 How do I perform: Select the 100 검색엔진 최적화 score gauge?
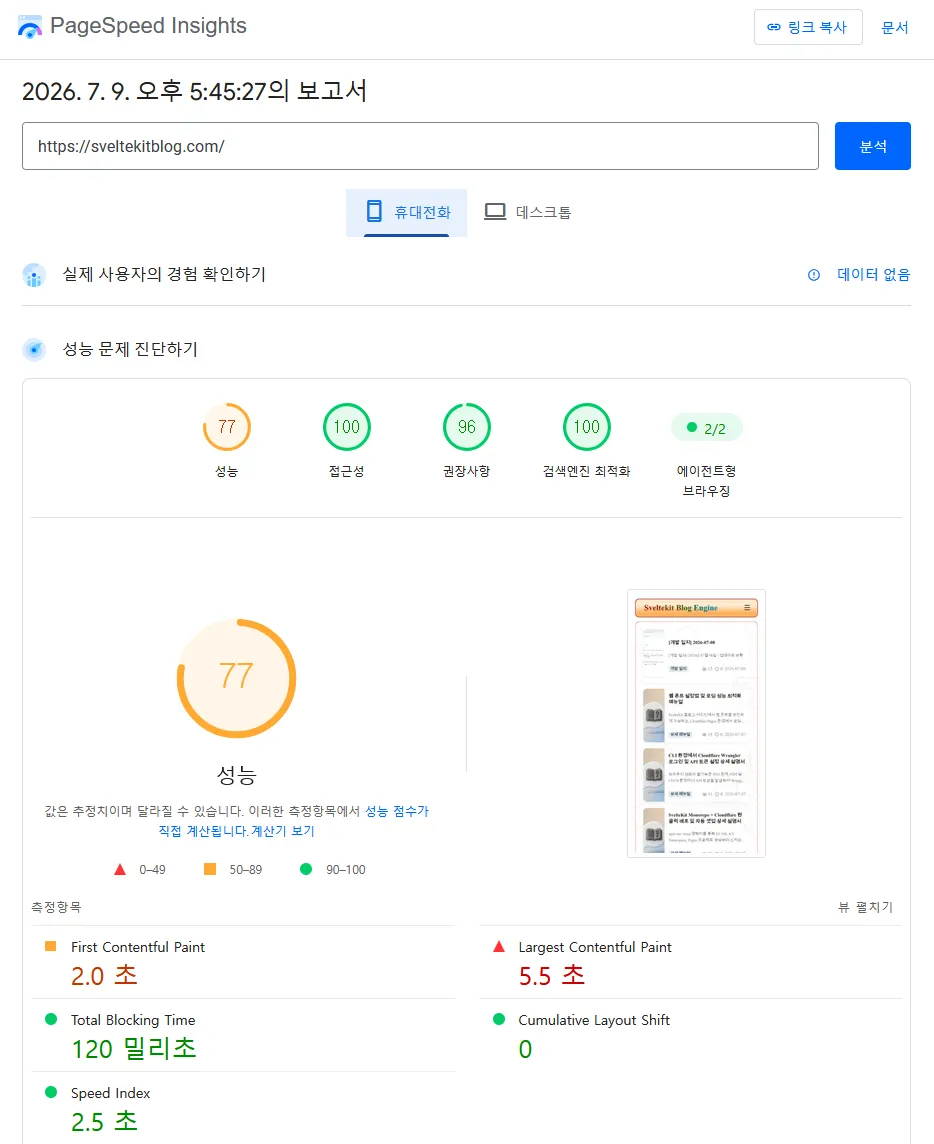coord(587,428)
